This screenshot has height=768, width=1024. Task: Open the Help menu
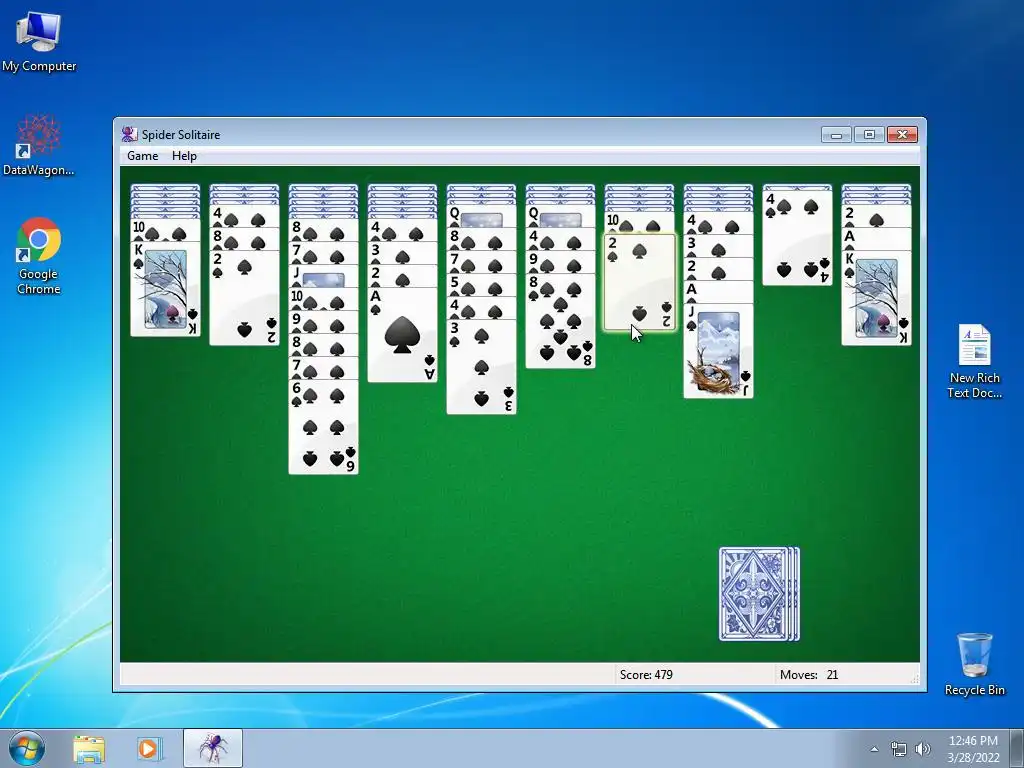[x=184, y=156]
